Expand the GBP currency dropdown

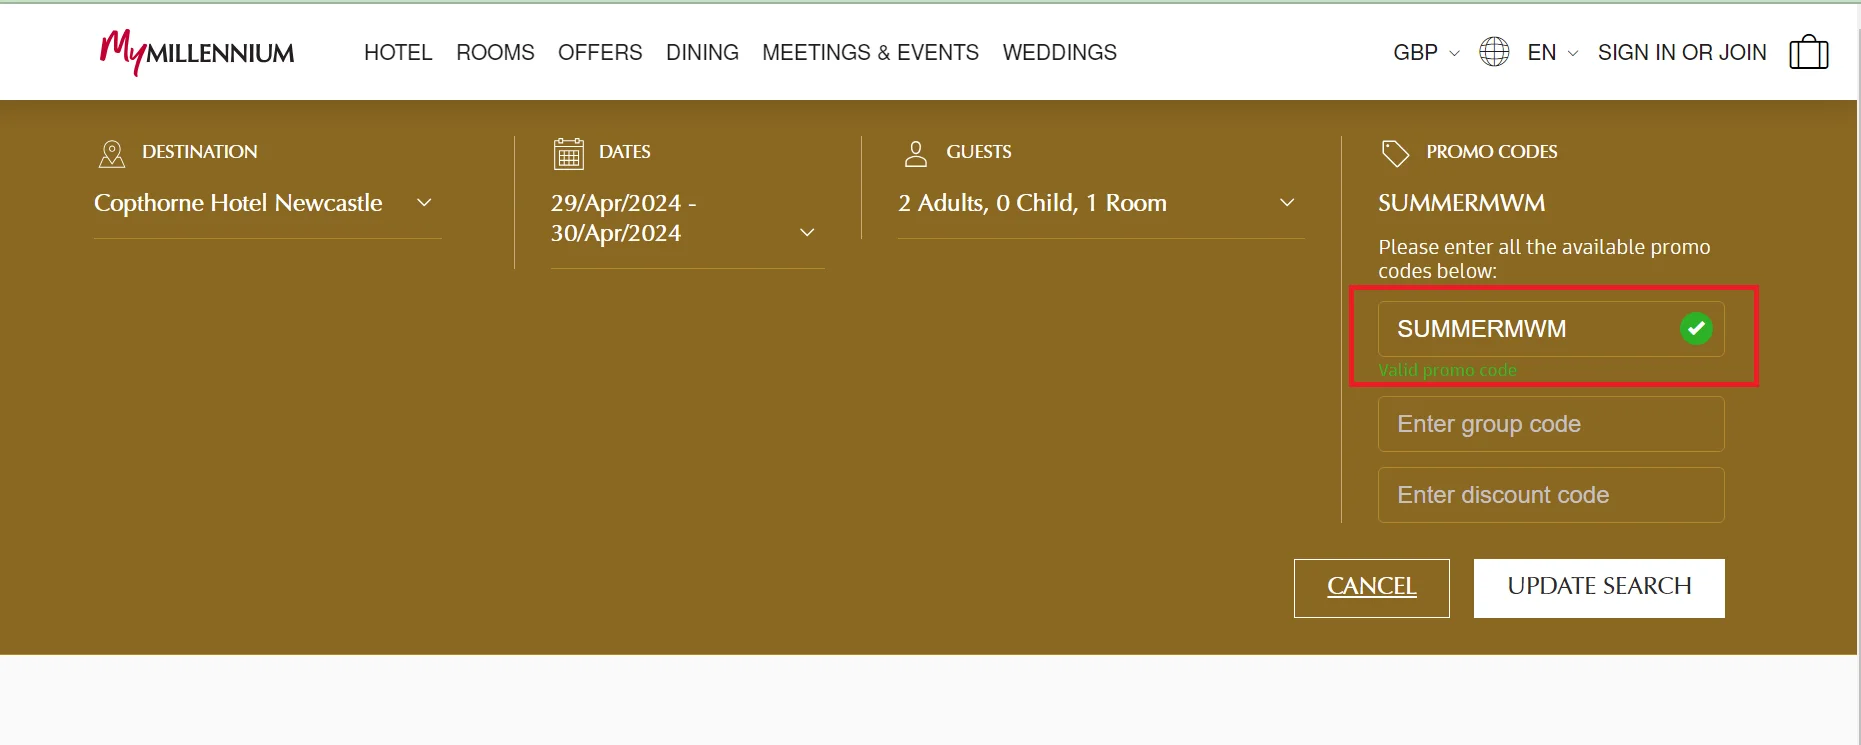[x=1425, y=53]
